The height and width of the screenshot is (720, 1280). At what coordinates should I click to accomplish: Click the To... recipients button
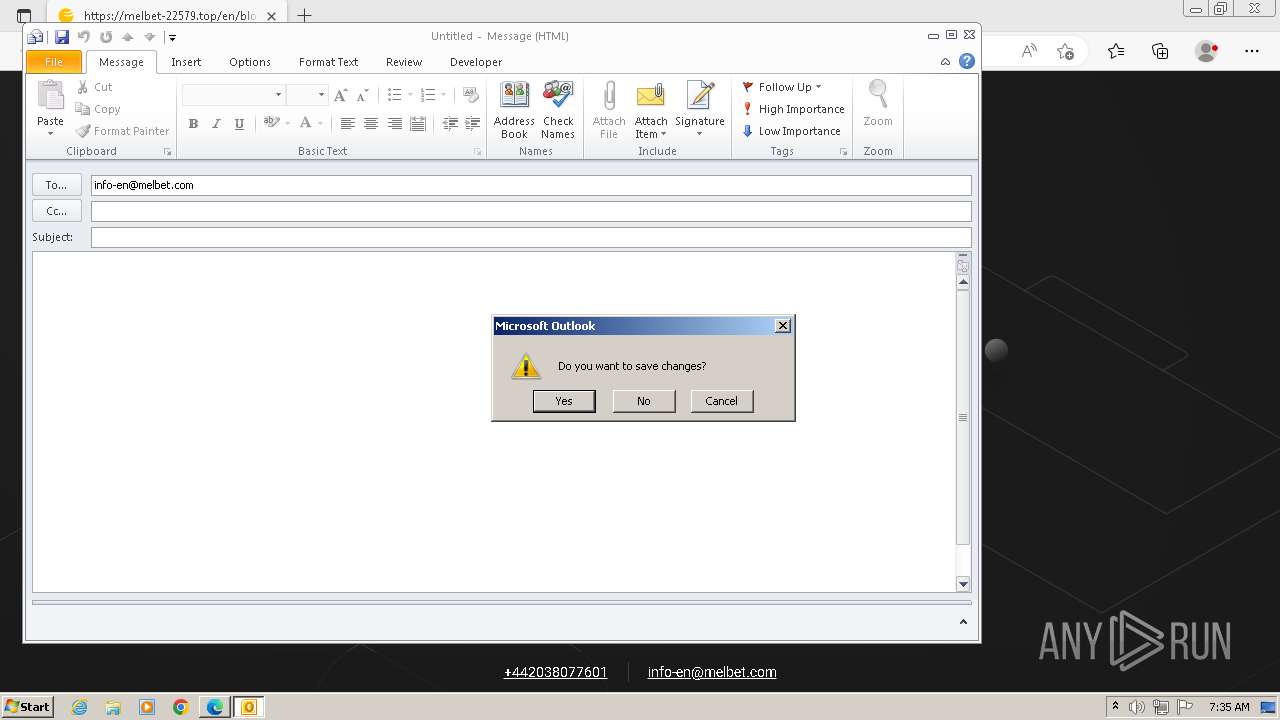[57, 185]
